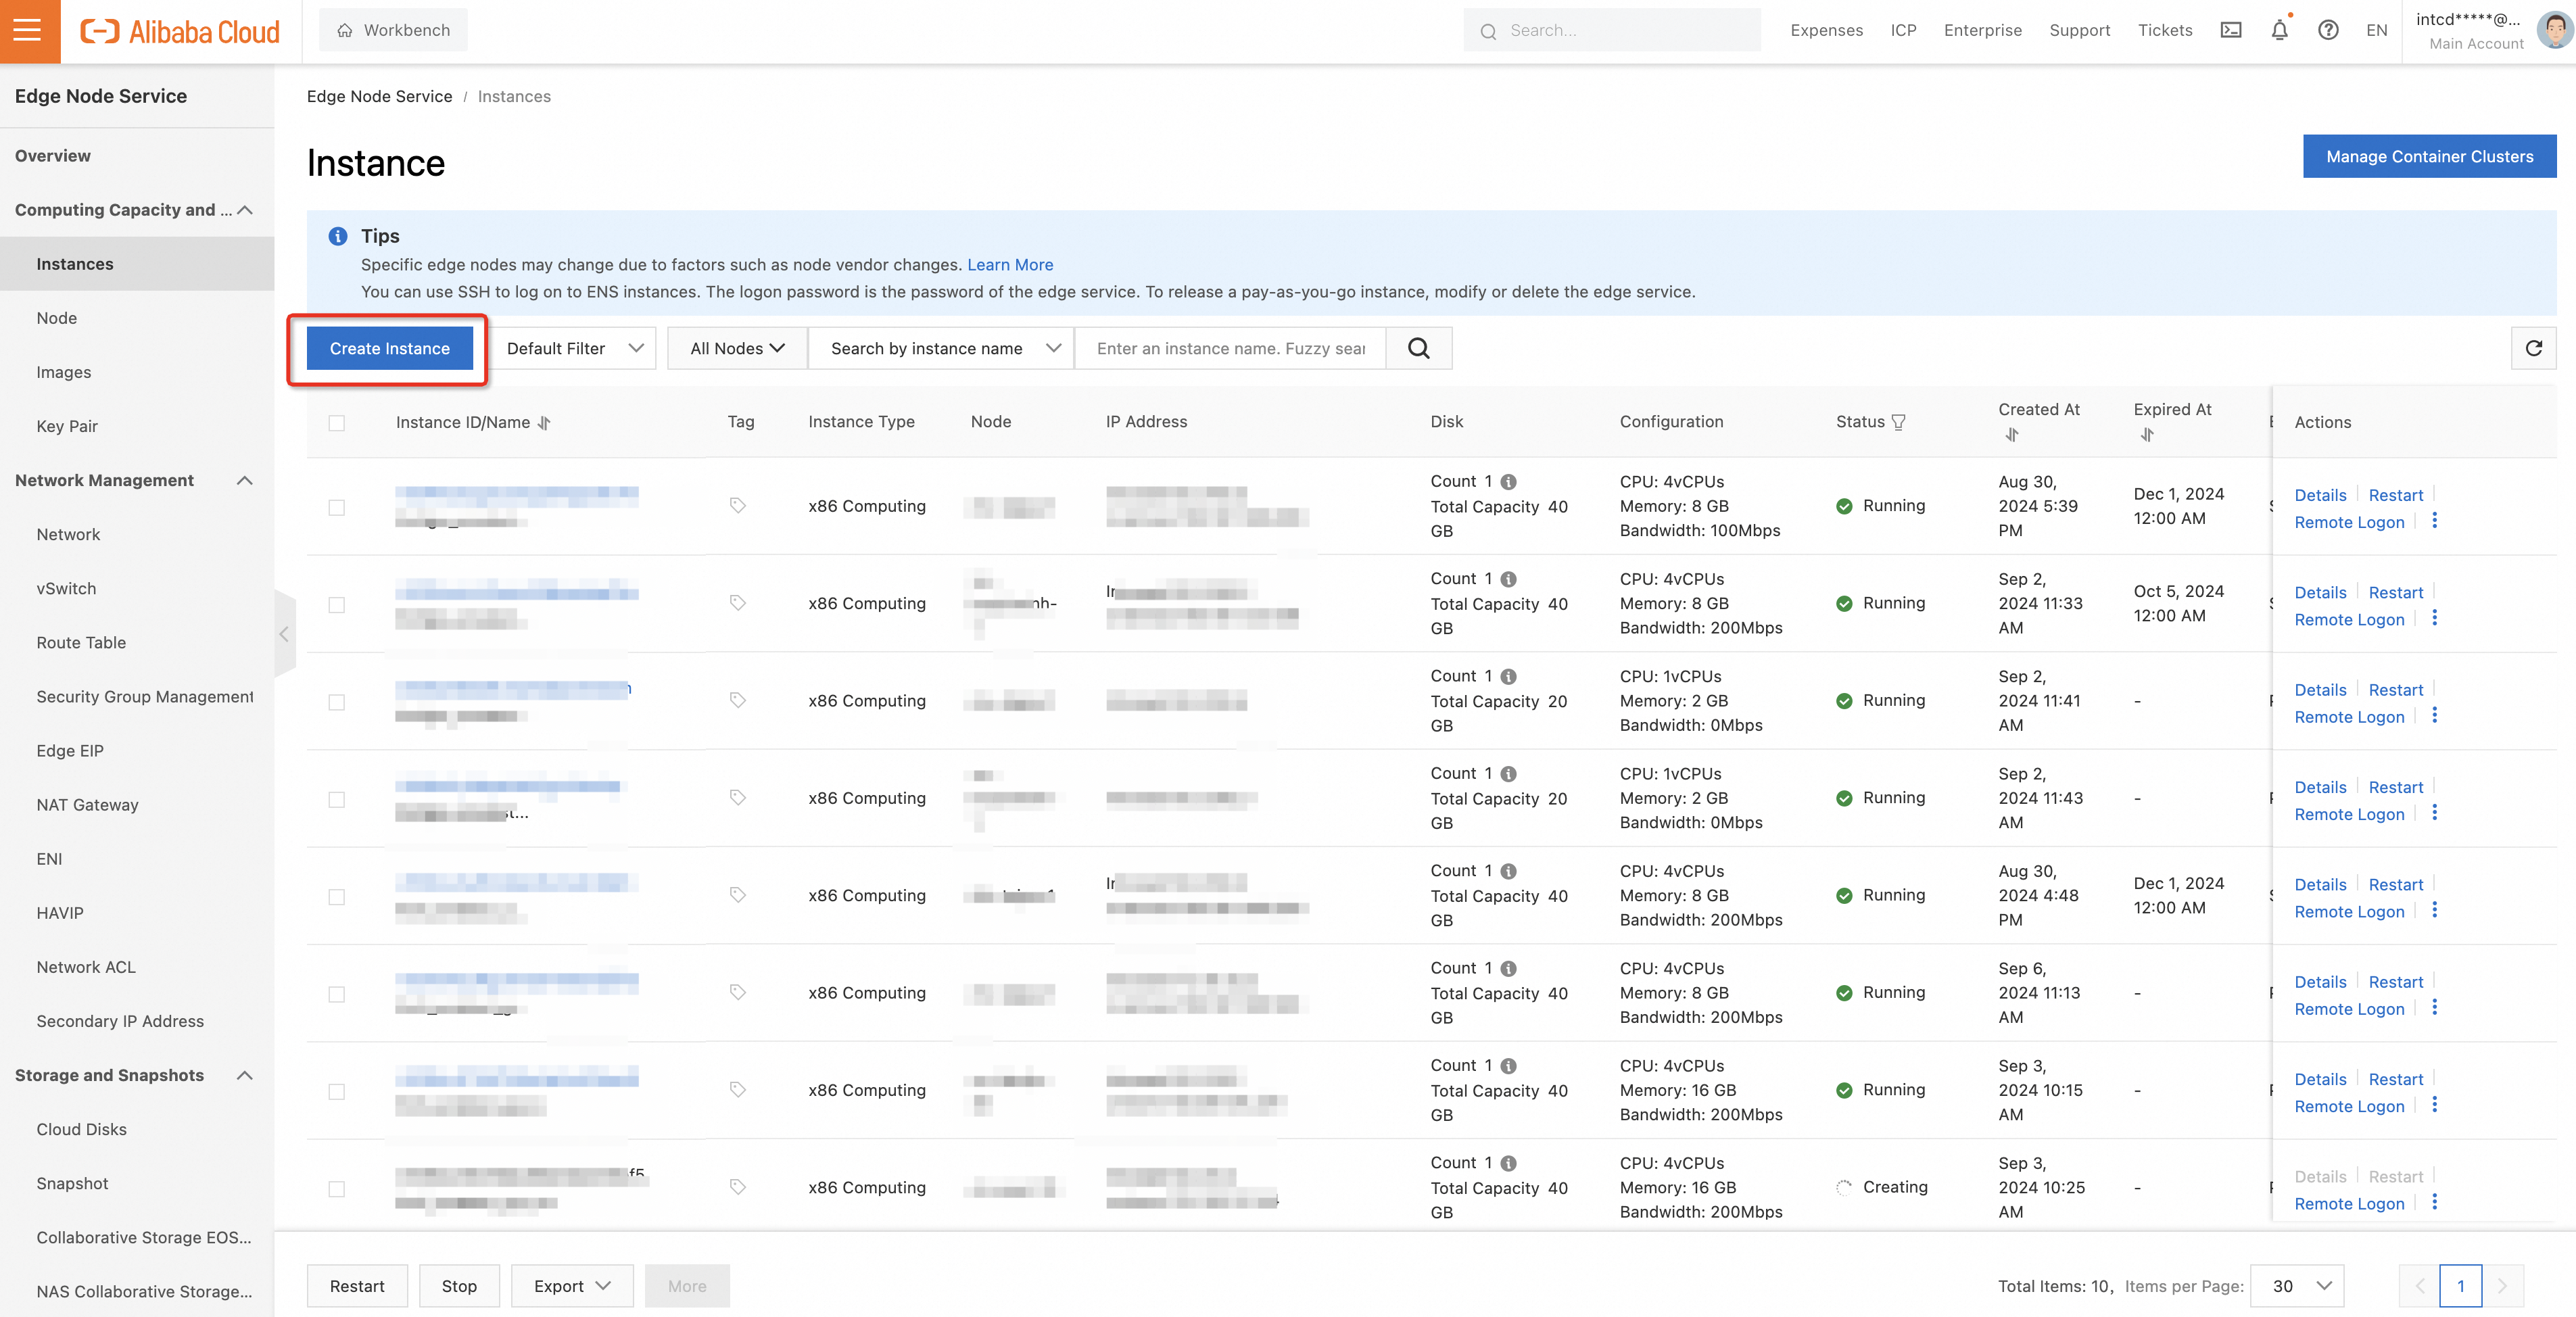Sort by Expired At column
Screen dimensions: 2576x1317
pos(2147,435)
